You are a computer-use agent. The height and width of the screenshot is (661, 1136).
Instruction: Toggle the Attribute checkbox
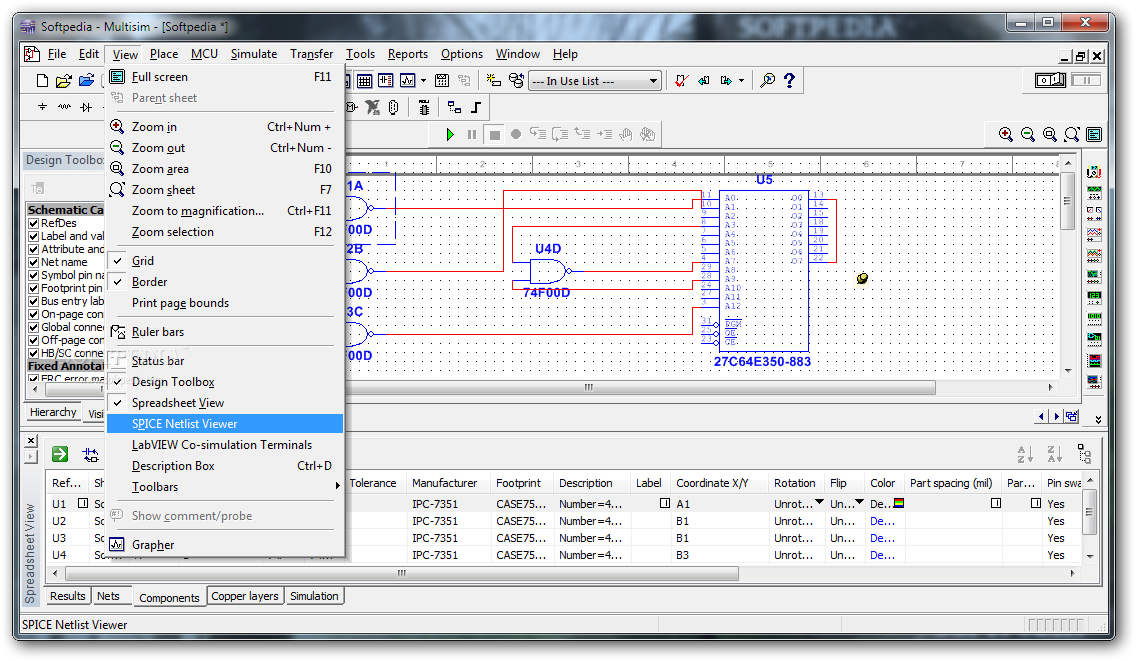pyautogui.click(x=33, y=249)
